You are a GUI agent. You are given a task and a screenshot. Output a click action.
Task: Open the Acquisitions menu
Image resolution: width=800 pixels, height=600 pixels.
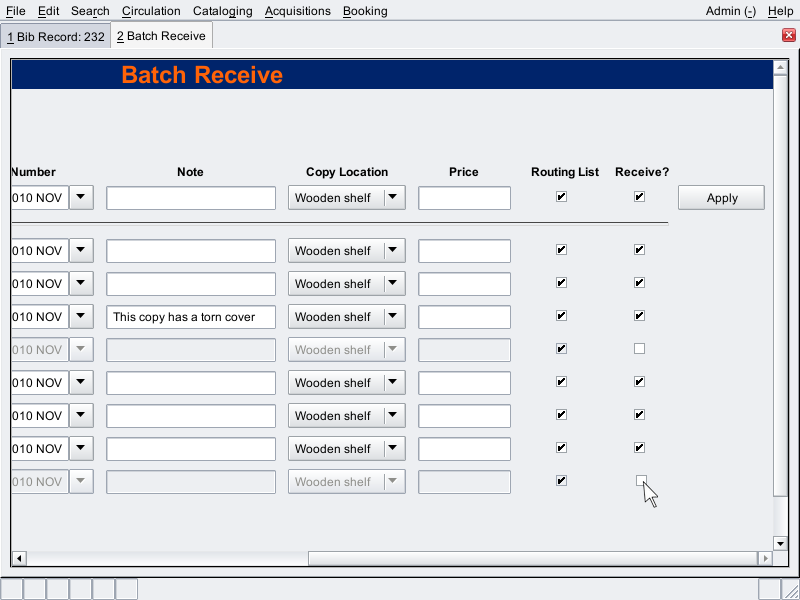click(x=297, y=11)
